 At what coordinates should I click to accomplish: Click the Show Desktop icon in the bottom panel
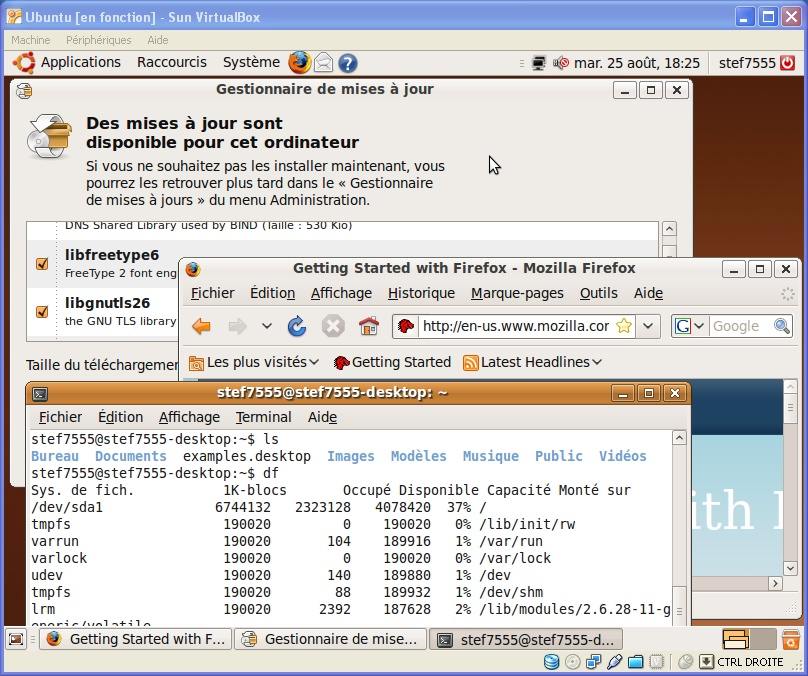(16, 639)
